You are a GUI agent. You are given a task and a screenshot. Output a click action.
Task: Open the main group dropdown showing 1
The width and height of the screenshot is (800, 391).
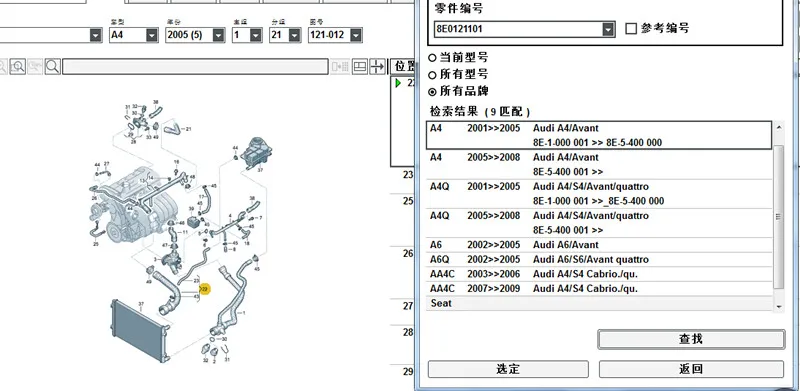pyautogui.click(x=256, y=35)
